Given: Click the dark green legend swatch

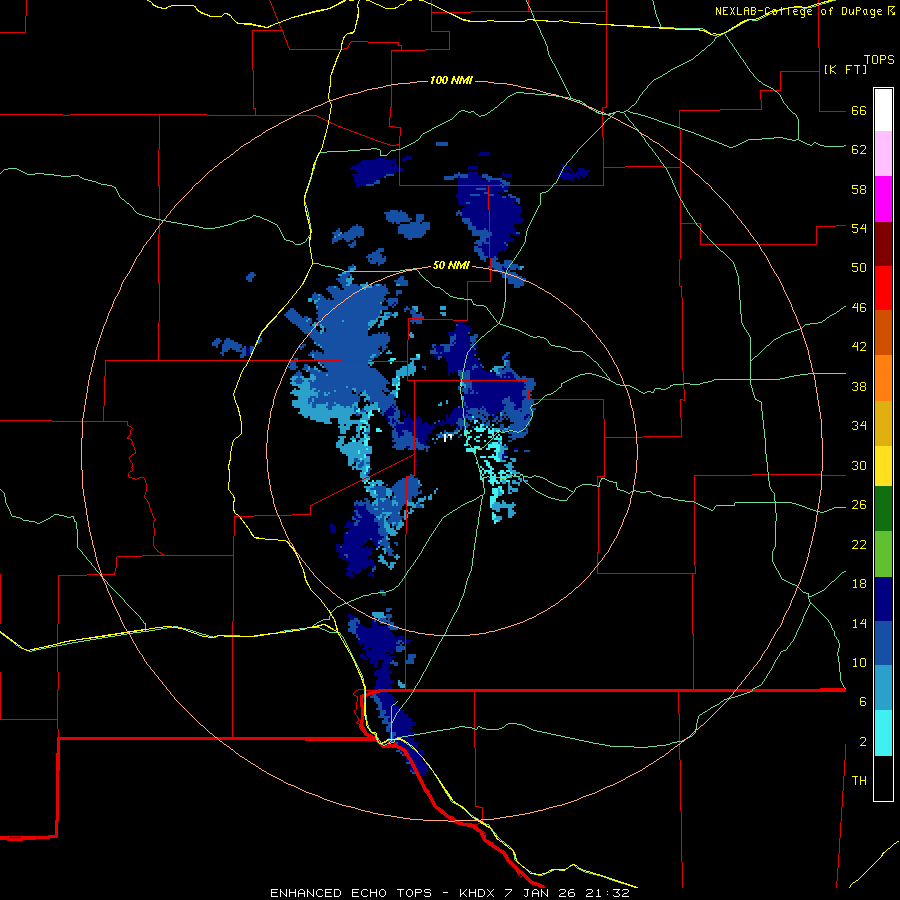Looking at the screenshot, I should 883,509.
